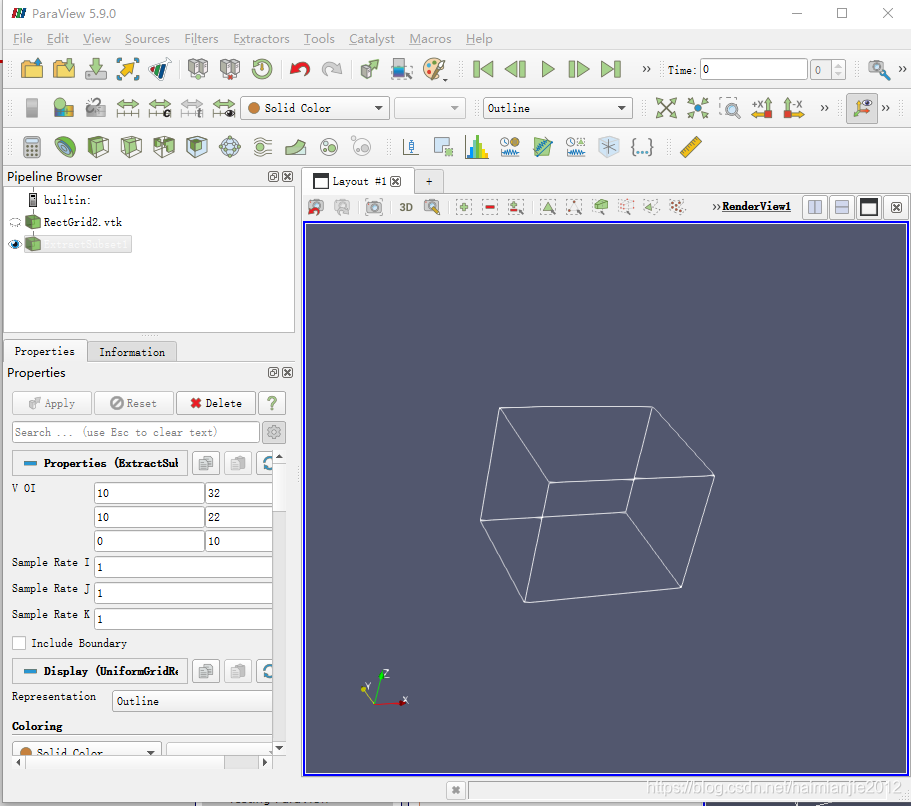This screenshot has width=911, height=806.
Task: Open the Filters menu
Action: 201,39
